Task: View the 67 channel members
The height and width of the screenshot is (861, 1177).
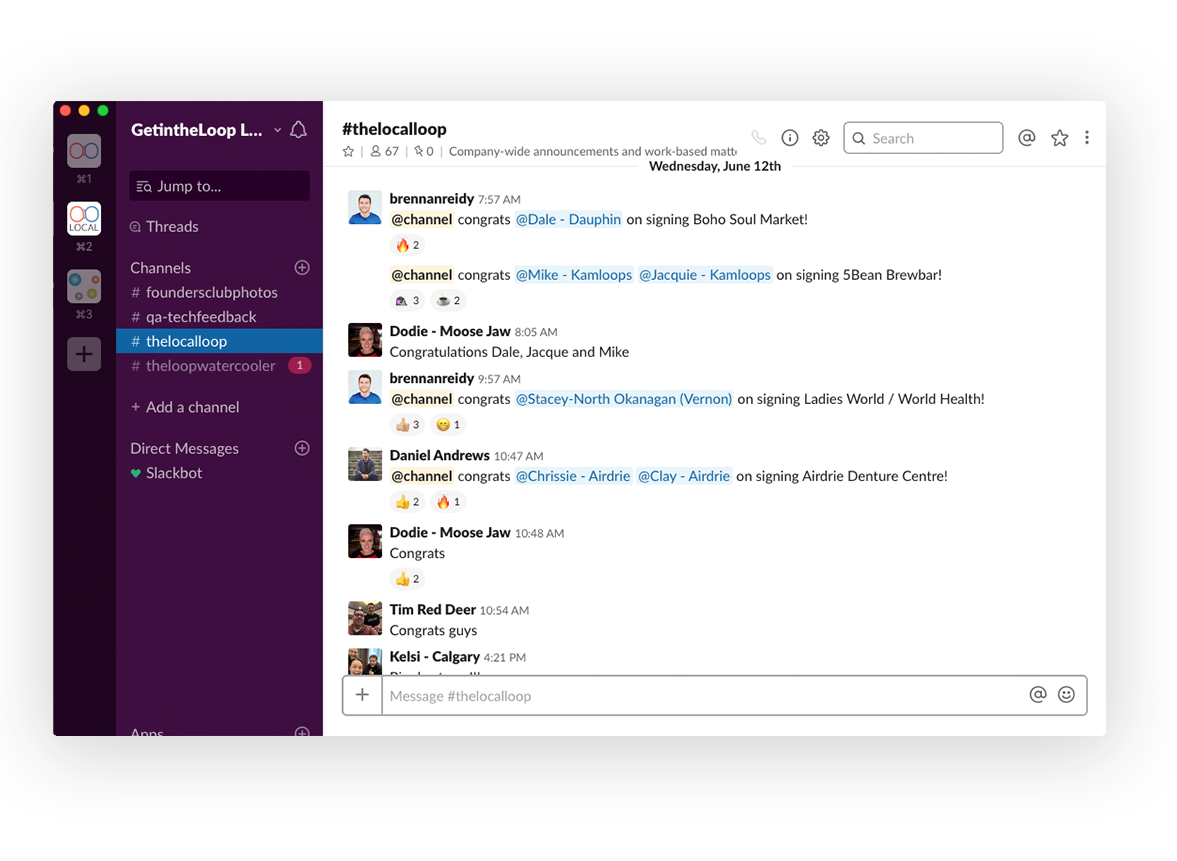Action: tap(384, 152)
